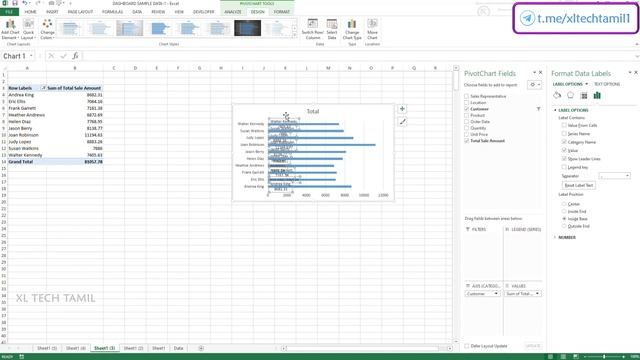This screenshot has height=360, width=640.
Task: Enable the Legend key checkbox
Action: click(x=564, y=167)
